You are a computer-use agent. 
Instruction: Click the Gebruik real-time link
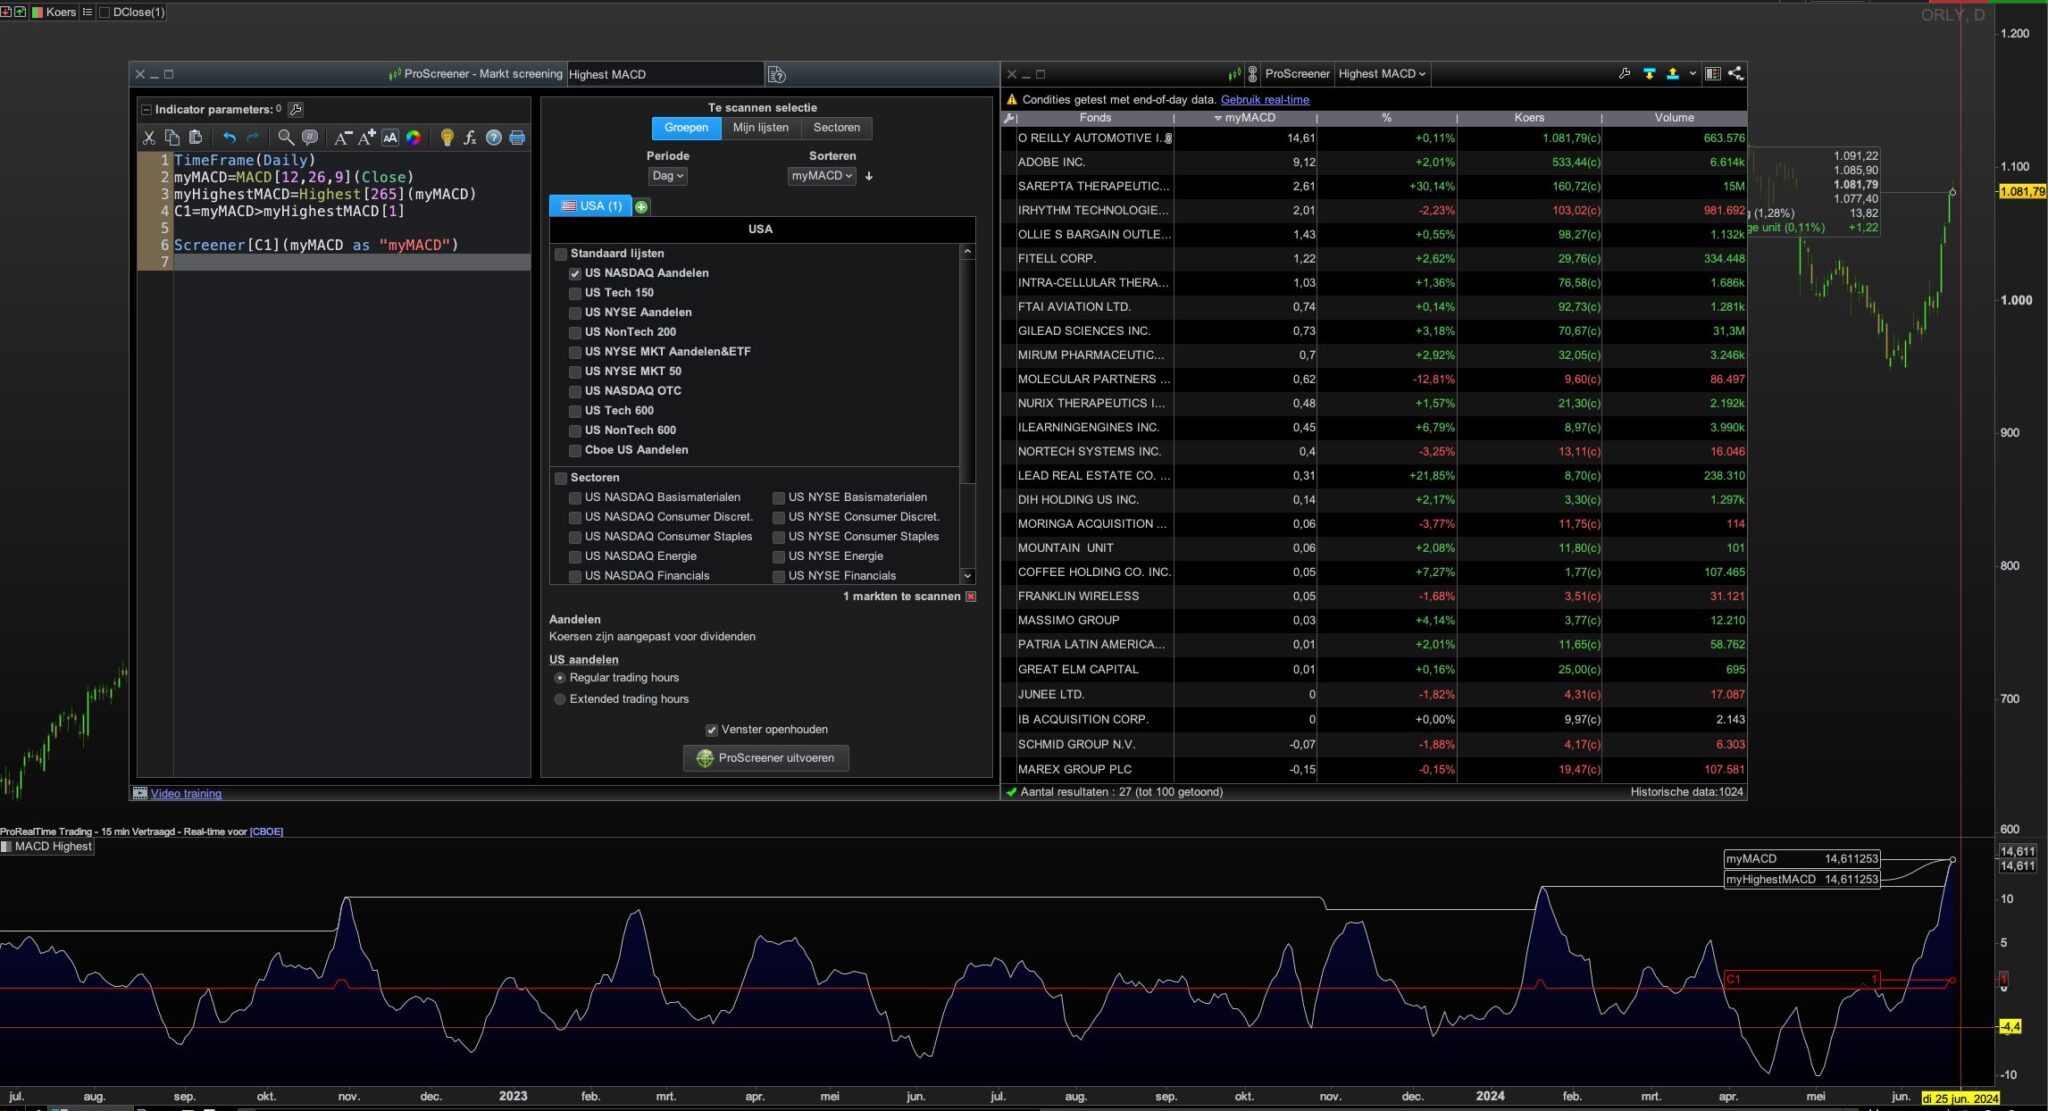click(1264, 99)
